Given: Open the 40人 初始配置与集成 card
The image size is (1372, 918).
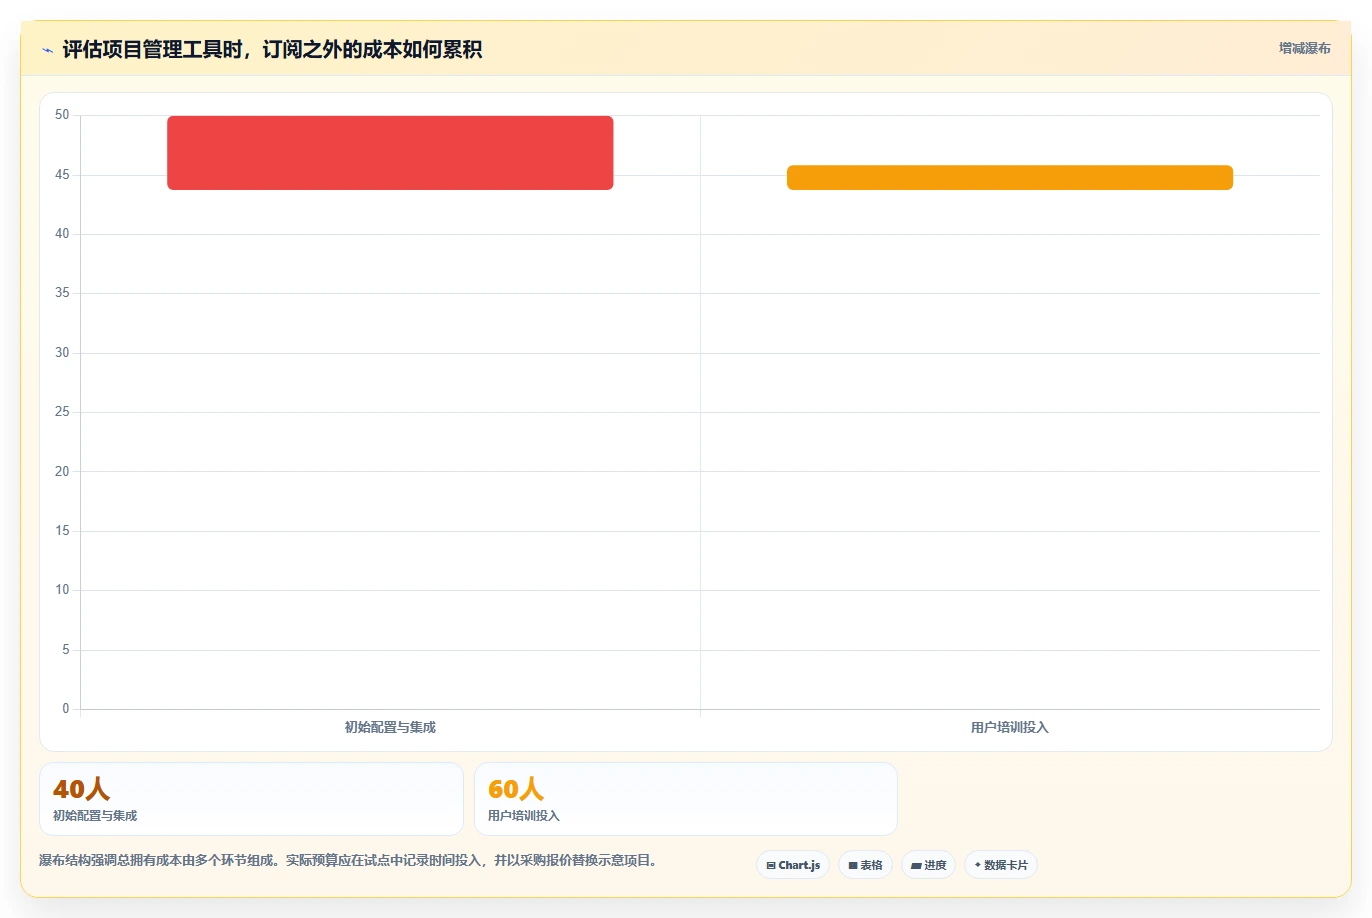Looking at the screenshot, I should [251, 799].
